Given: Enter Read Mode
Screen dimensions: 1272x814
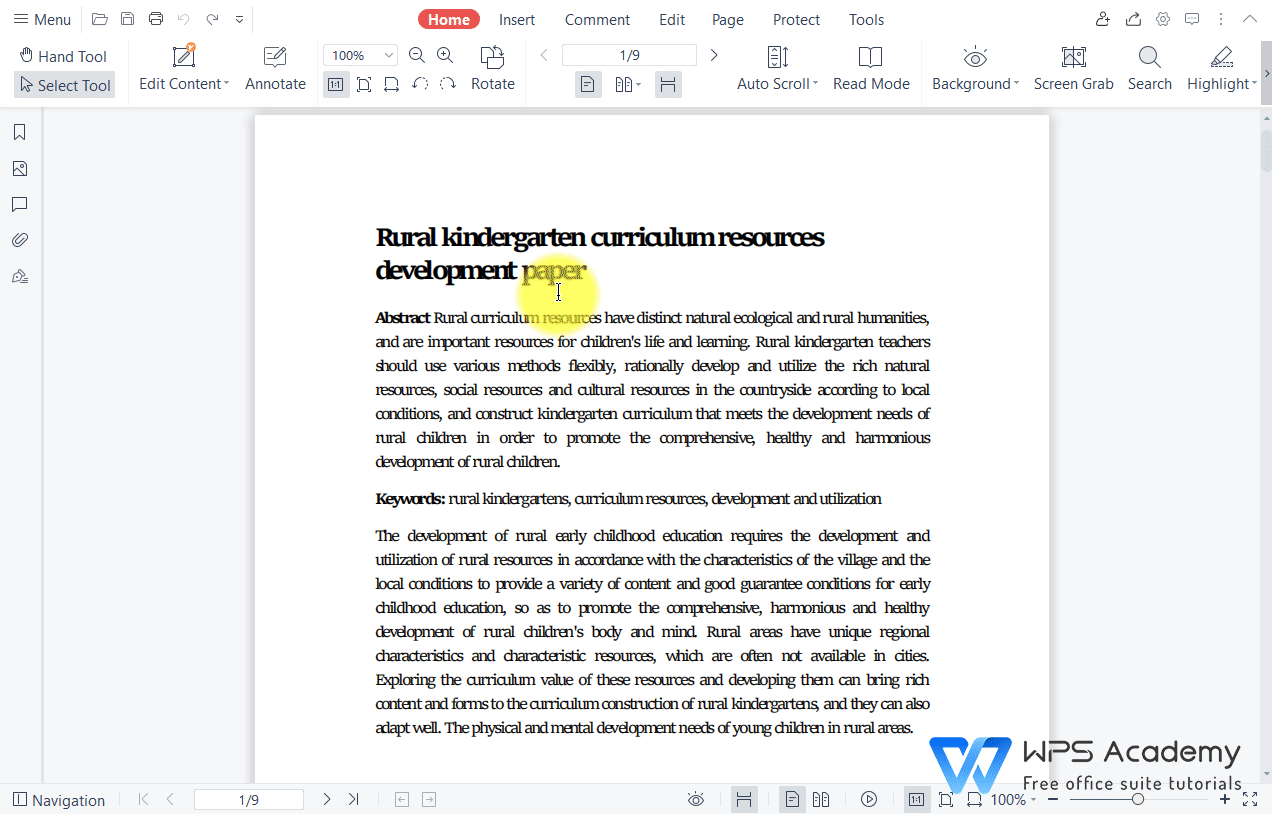Looking at the screenshot, I should click(x=871, y=67).
